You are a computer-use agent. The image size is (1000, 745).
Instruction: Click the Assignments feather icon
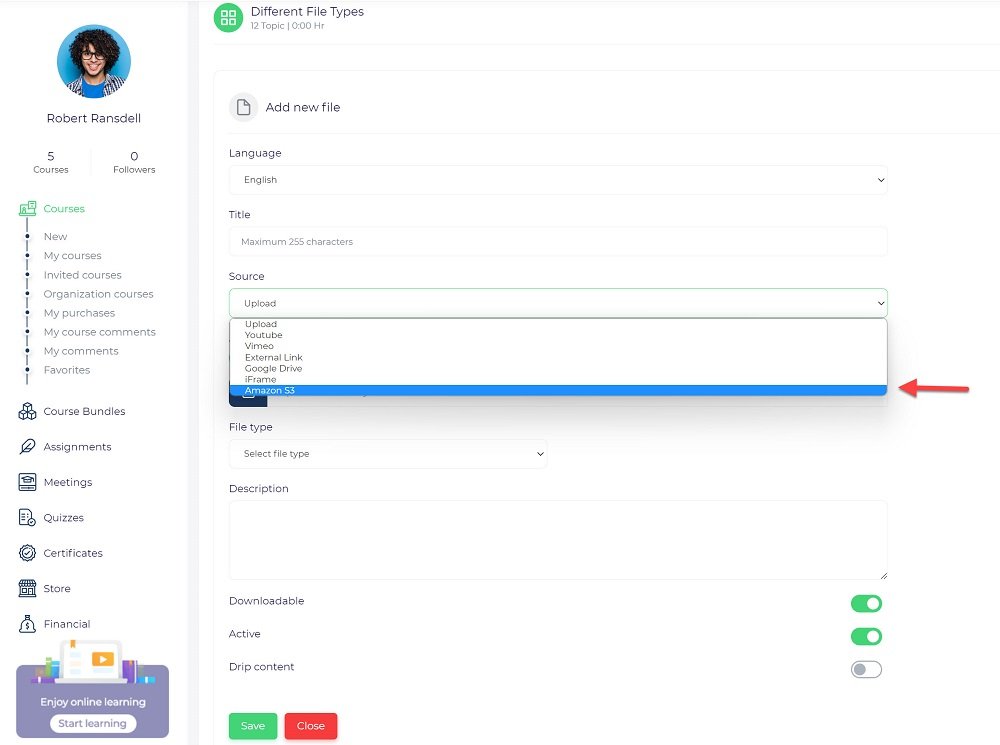(28, 447)
